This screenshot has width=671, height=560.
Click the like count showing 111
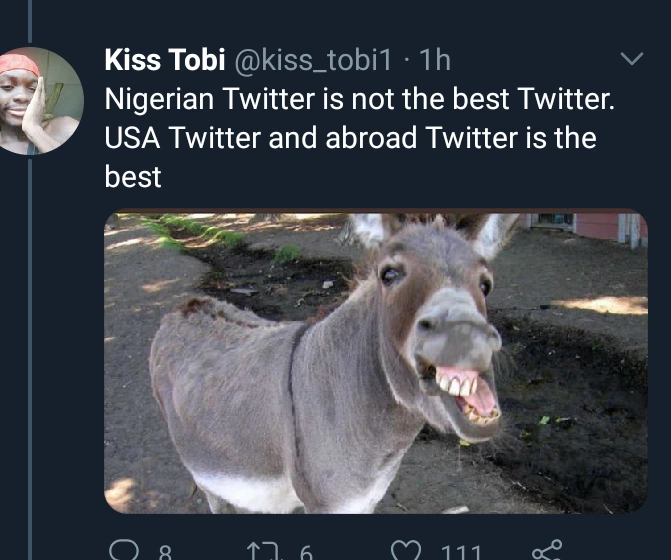coord(461,551)
